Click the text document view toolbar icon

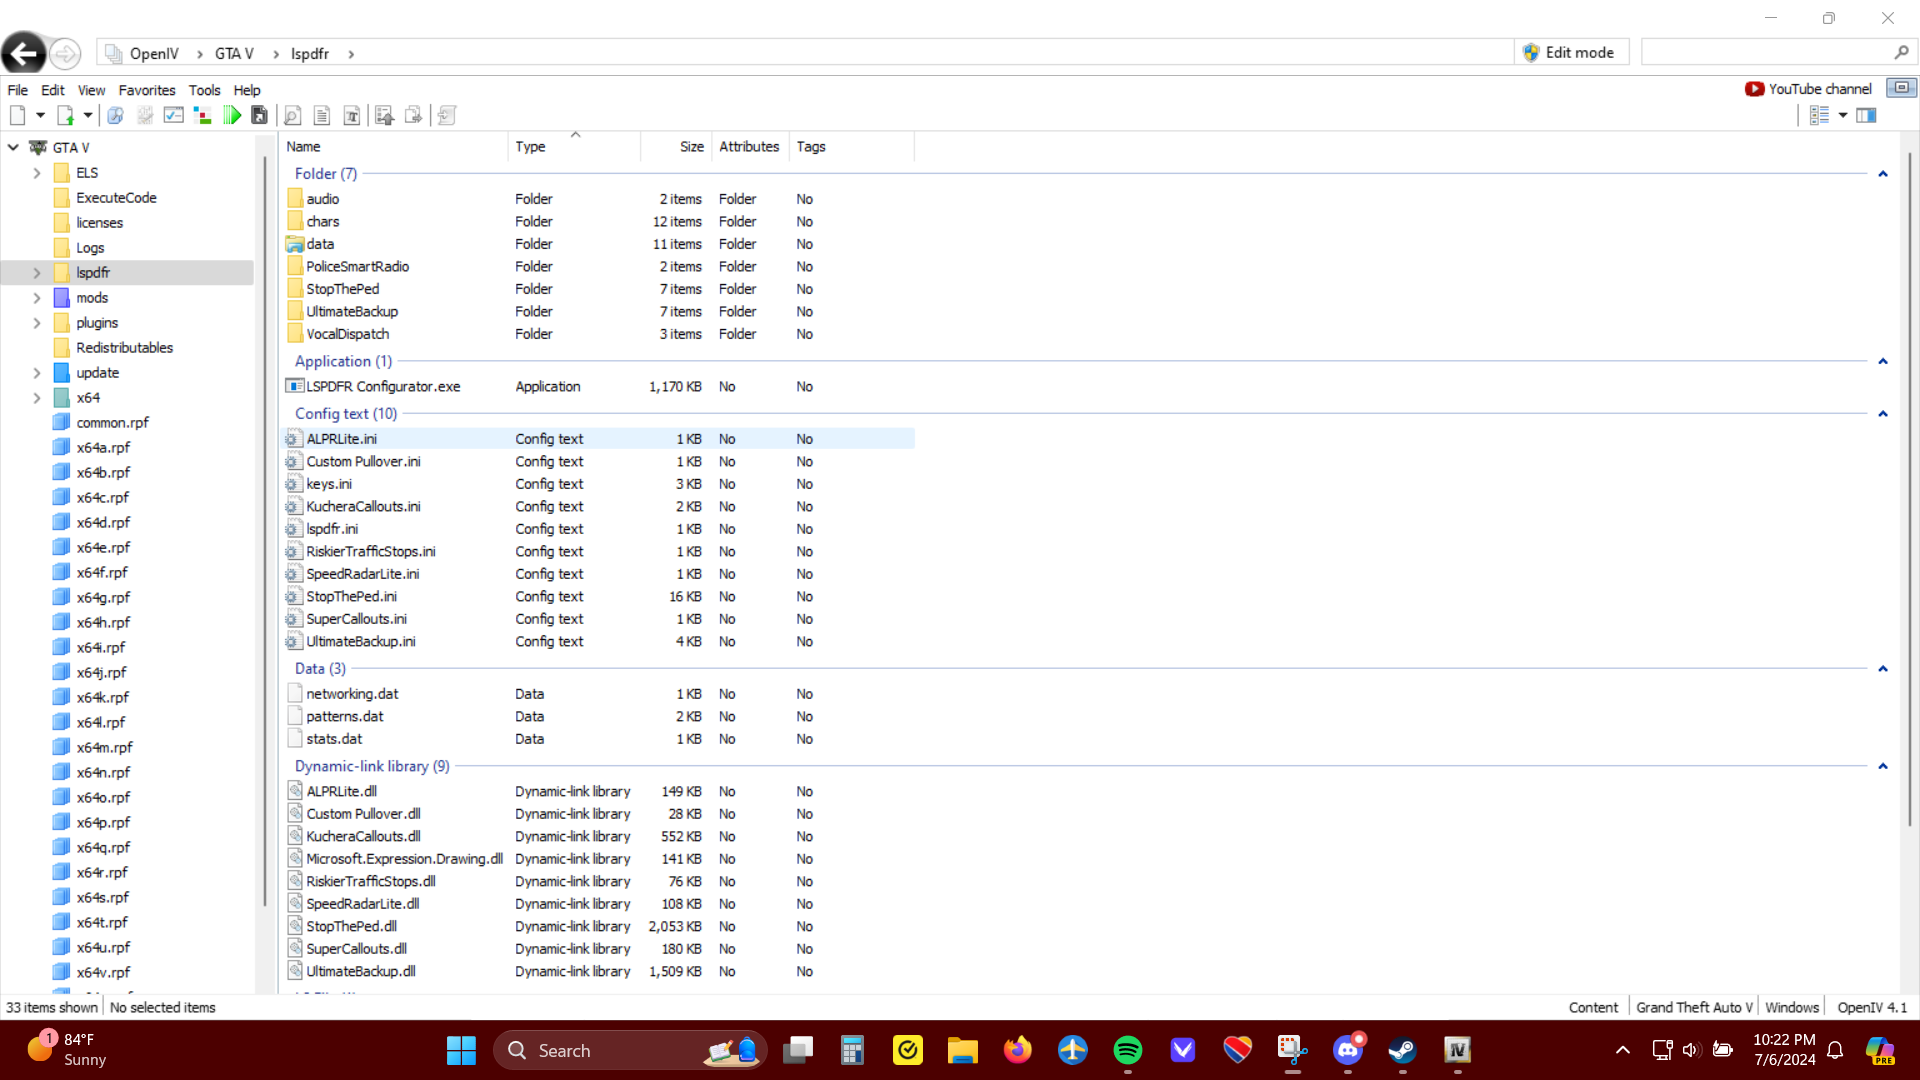(322, 116)
